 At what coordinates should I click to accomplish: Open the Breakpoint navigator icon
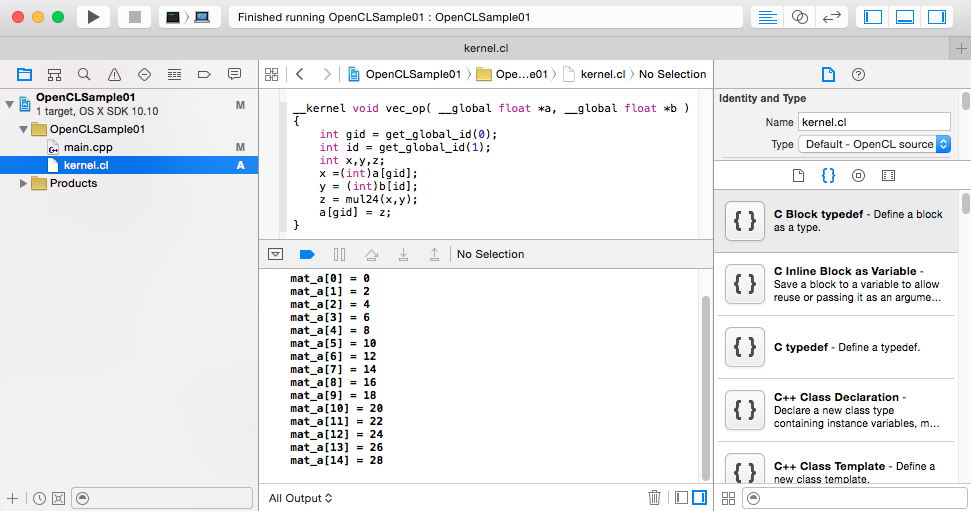pos(204,74)
